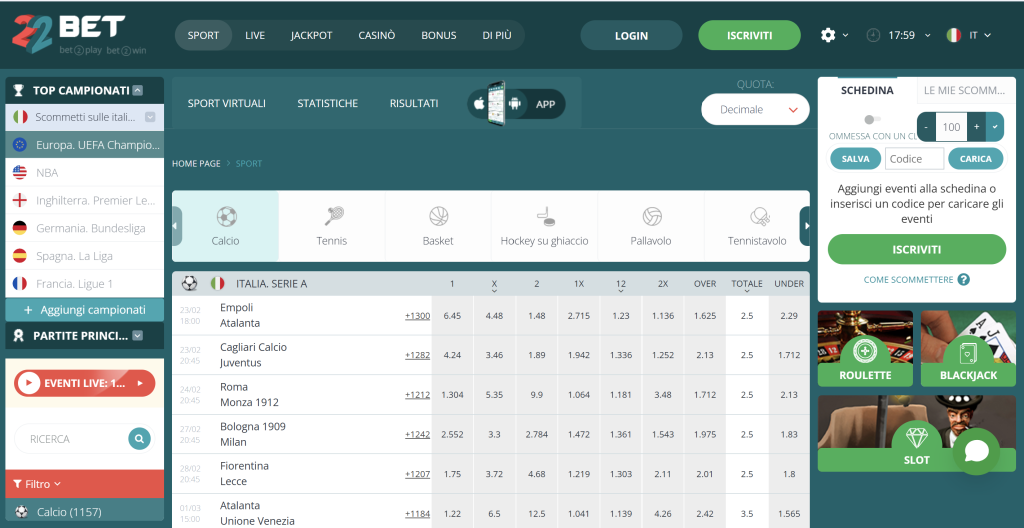Open the Quota Decimale dropdown
The image size is (1024, 528).
(755, 110)
